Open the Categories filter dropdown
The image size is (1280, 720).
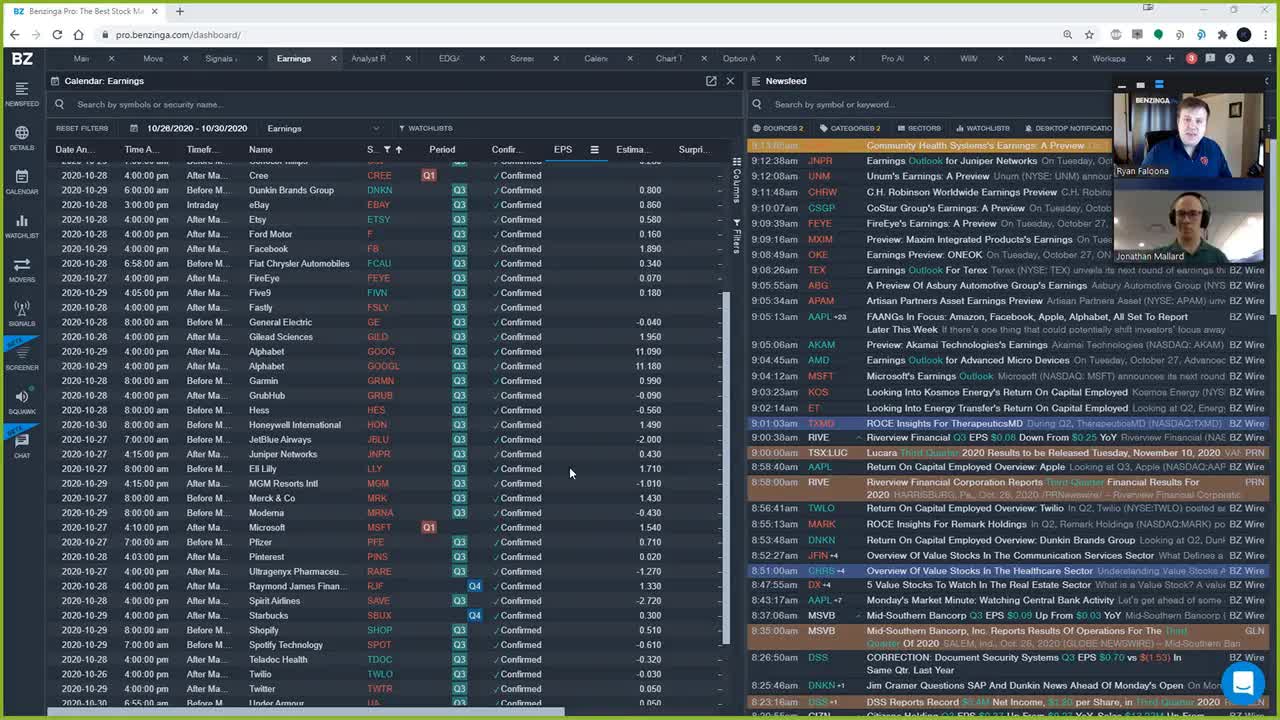click(850, 128)
